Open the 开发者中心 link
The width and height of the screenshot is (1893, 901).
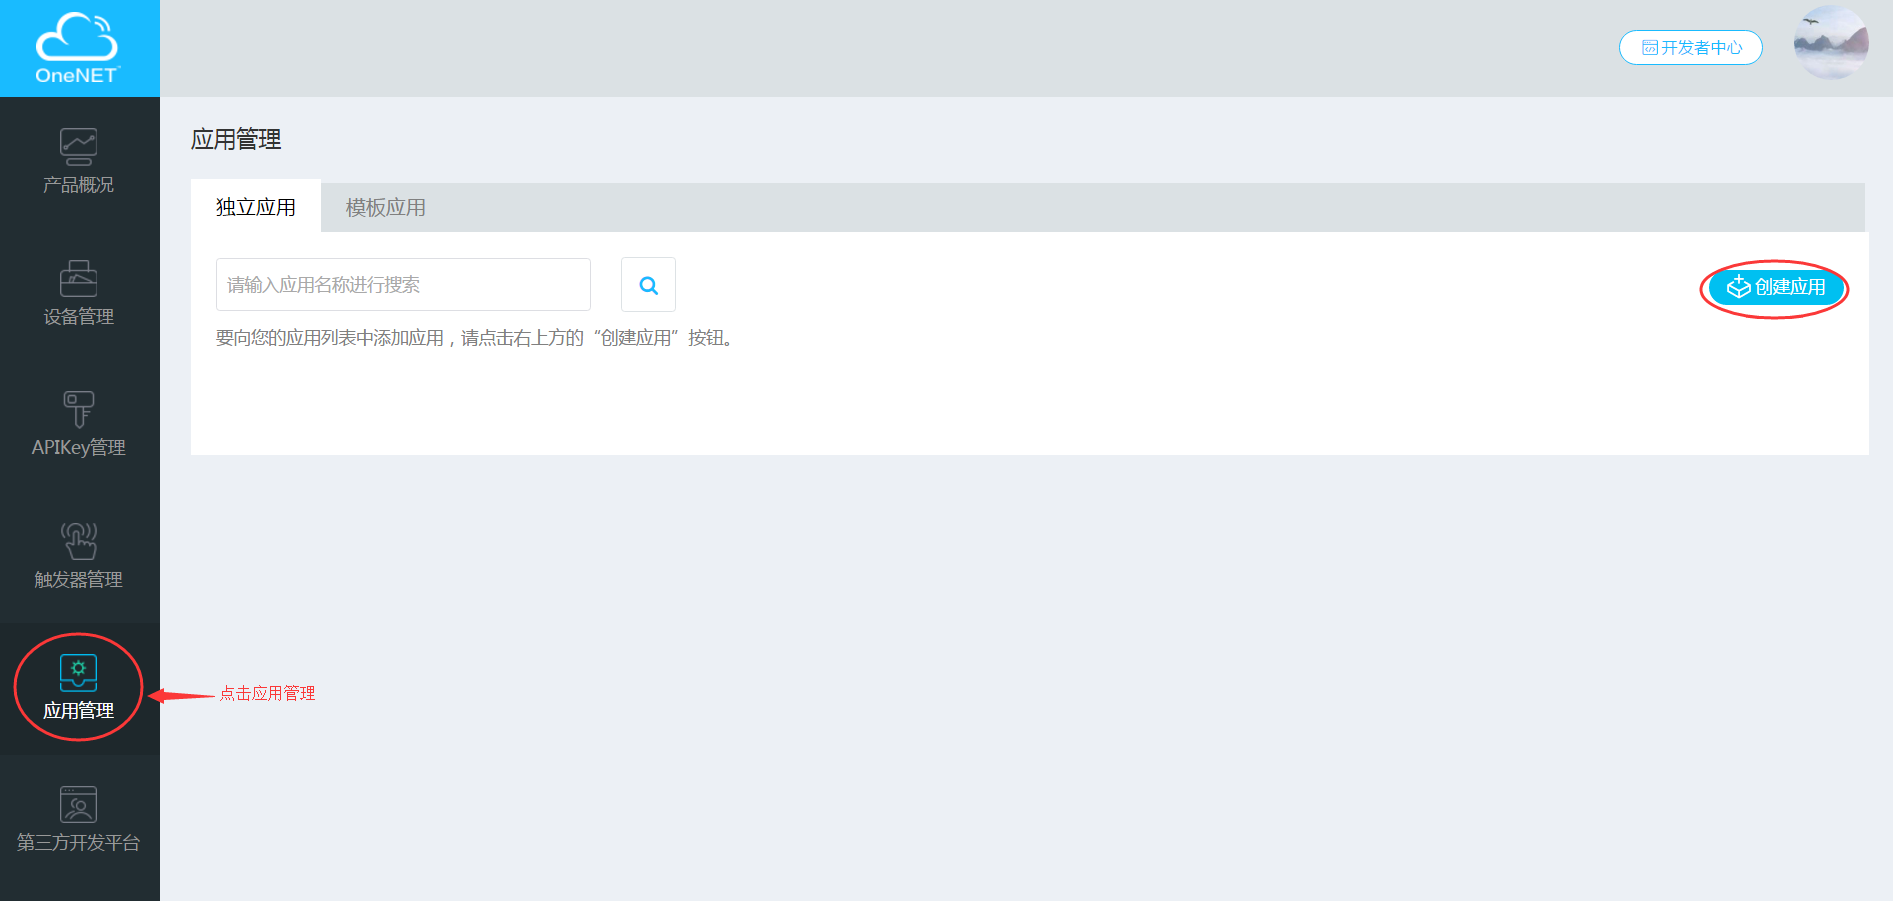tap(1691, 48)
